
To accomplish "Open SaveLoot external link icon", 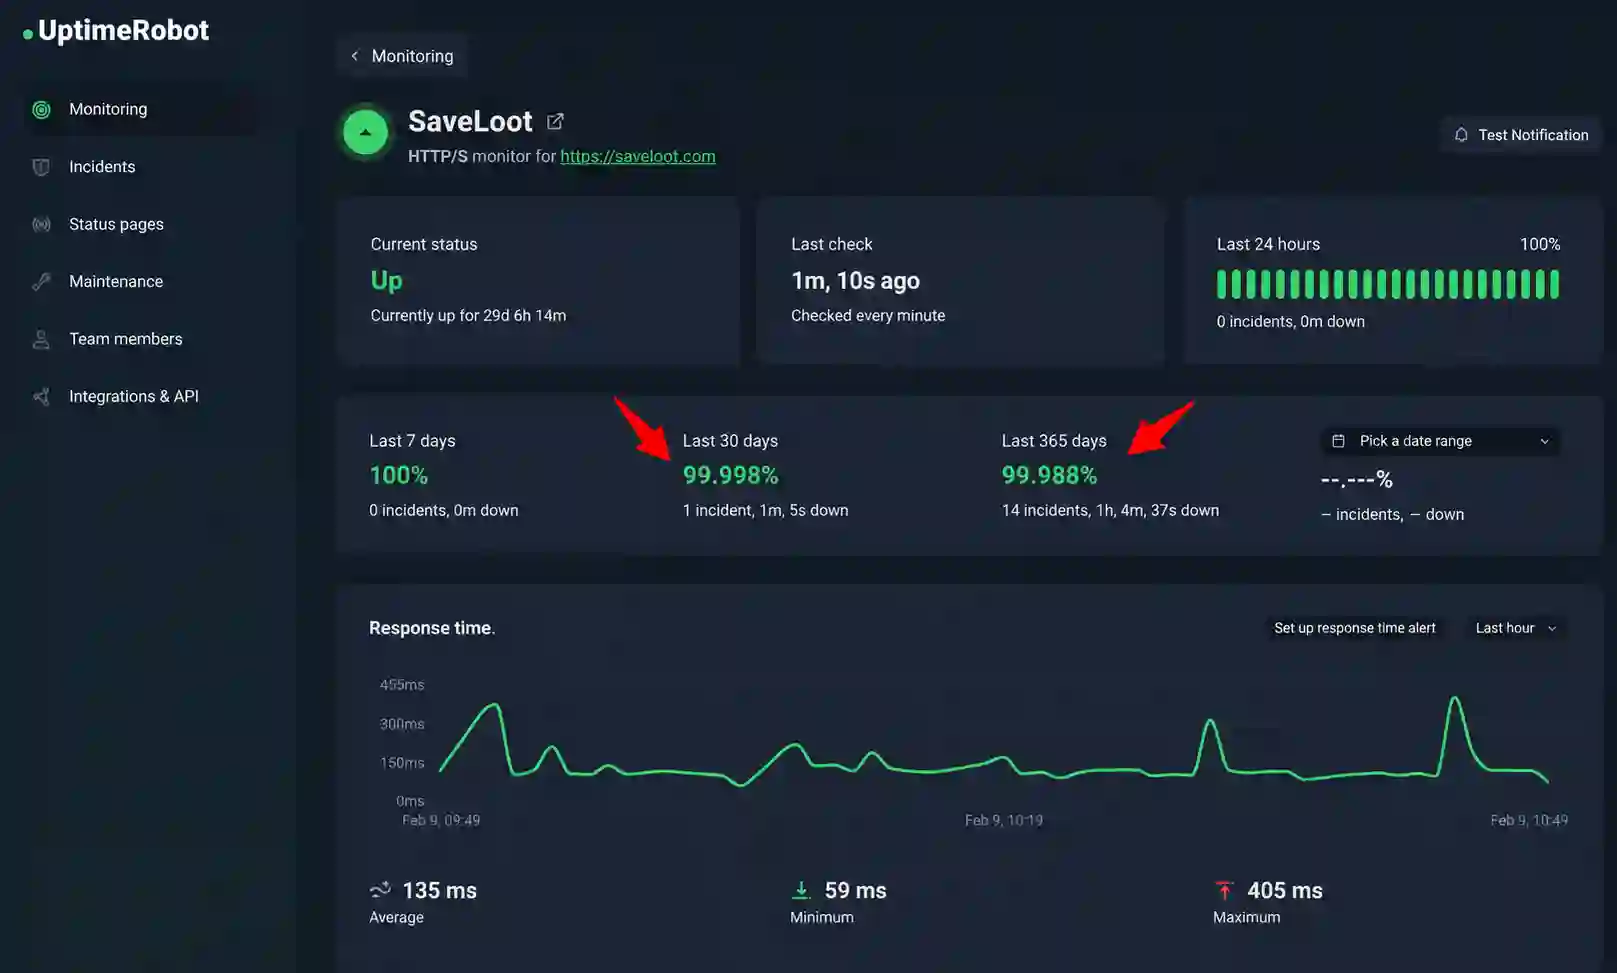I will [555, 121].
